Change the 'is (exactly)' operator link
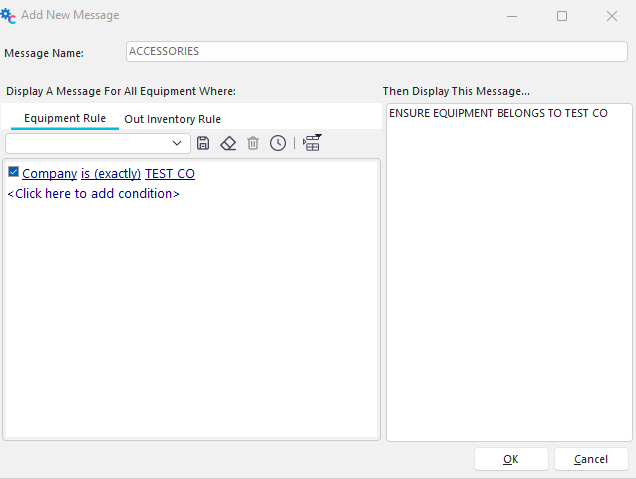636x479 pixels. [x=111, y=174]
